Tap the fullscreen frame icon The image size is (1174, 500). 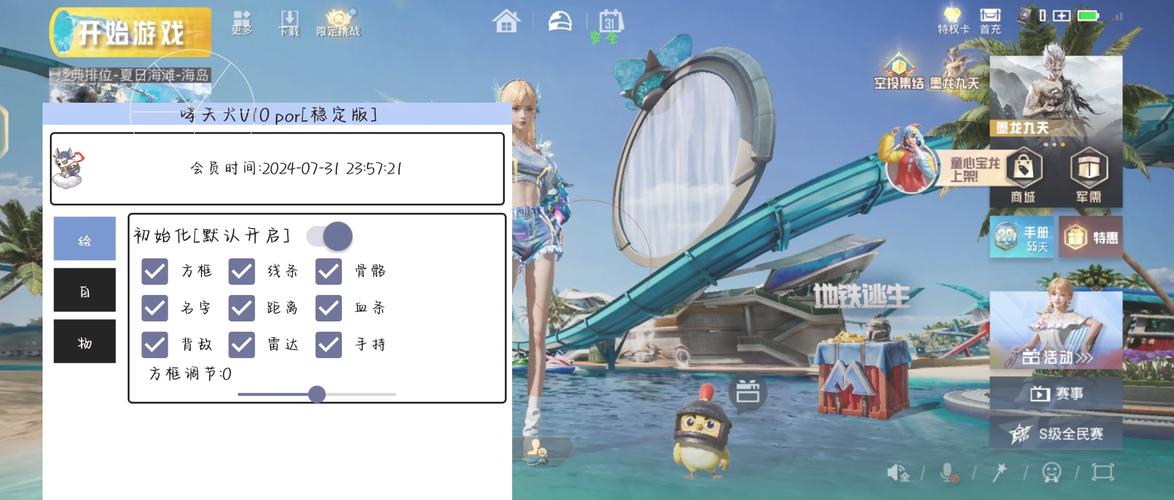coord(1102,472)
